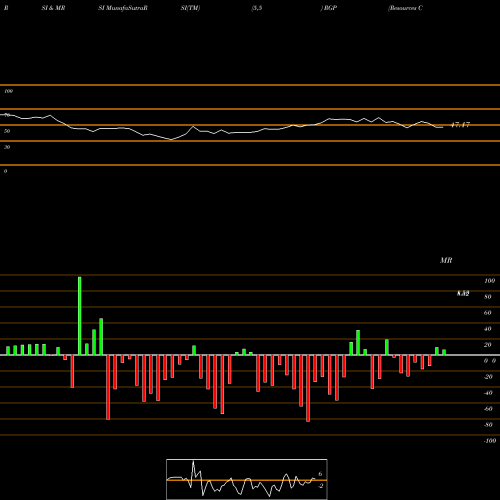Click the -40 label on the MR axis
This screenshot has width=500, height=500.
click(x=488, y=393)
